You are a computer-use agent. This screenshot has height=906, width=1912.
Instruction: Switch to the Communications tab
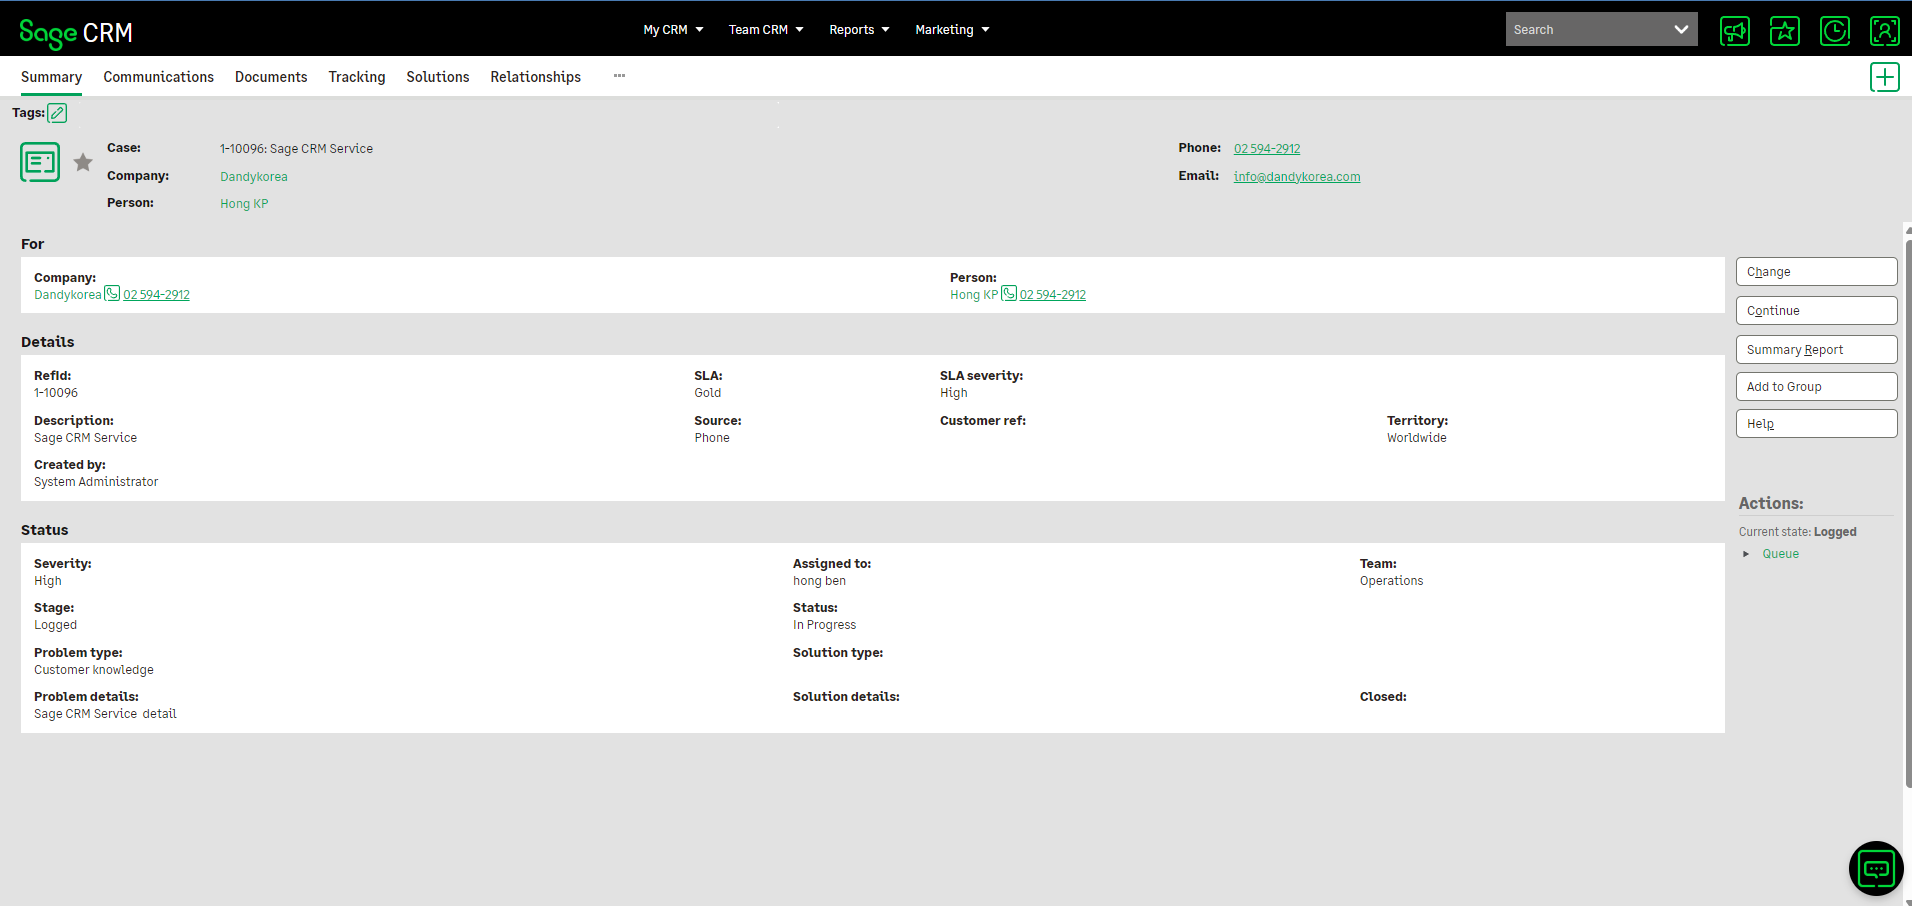pos(158,77)
